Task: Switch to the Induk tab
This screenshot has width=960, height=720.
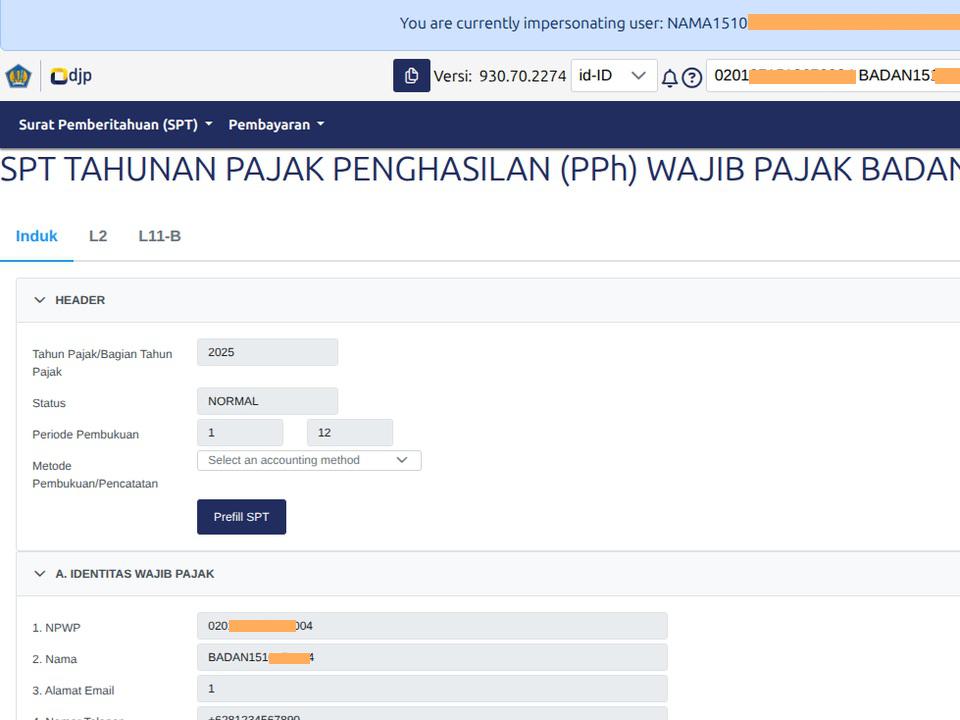Action: point(37,236)
